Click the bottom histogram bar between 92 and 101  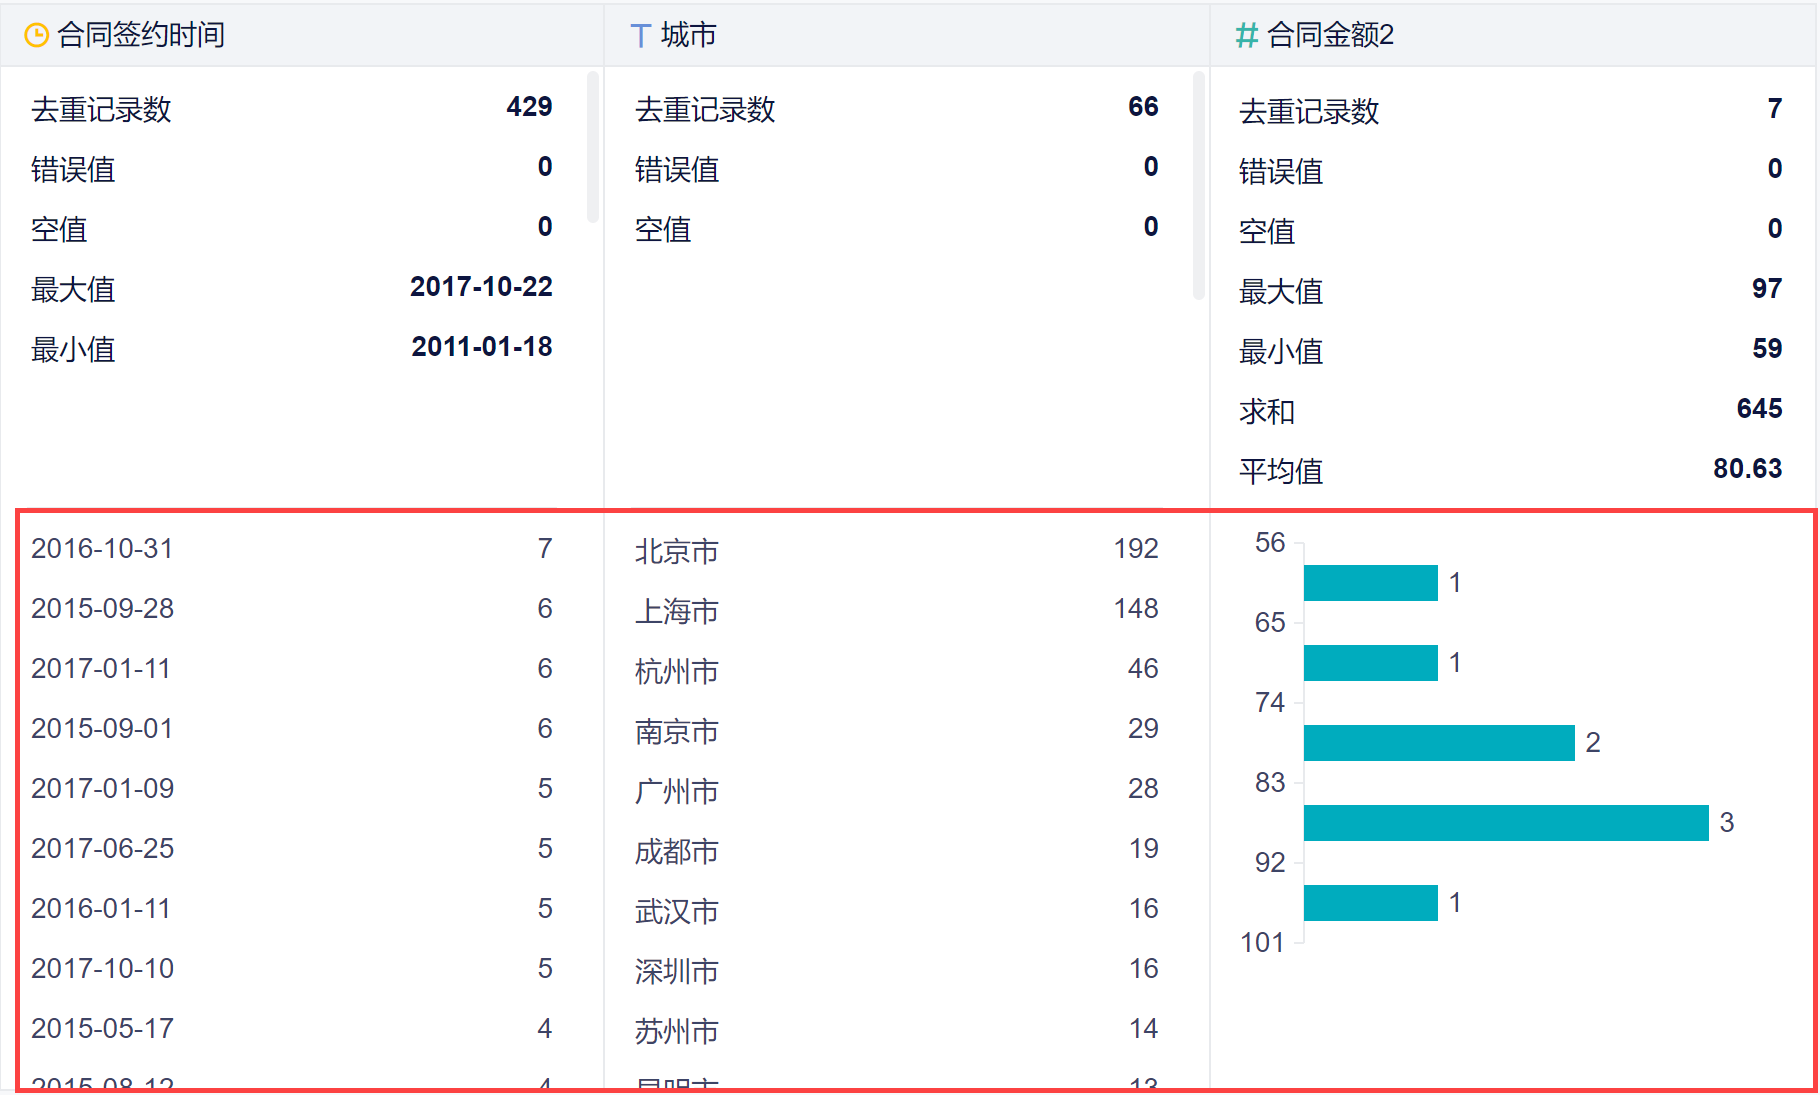click(1370, 903)
